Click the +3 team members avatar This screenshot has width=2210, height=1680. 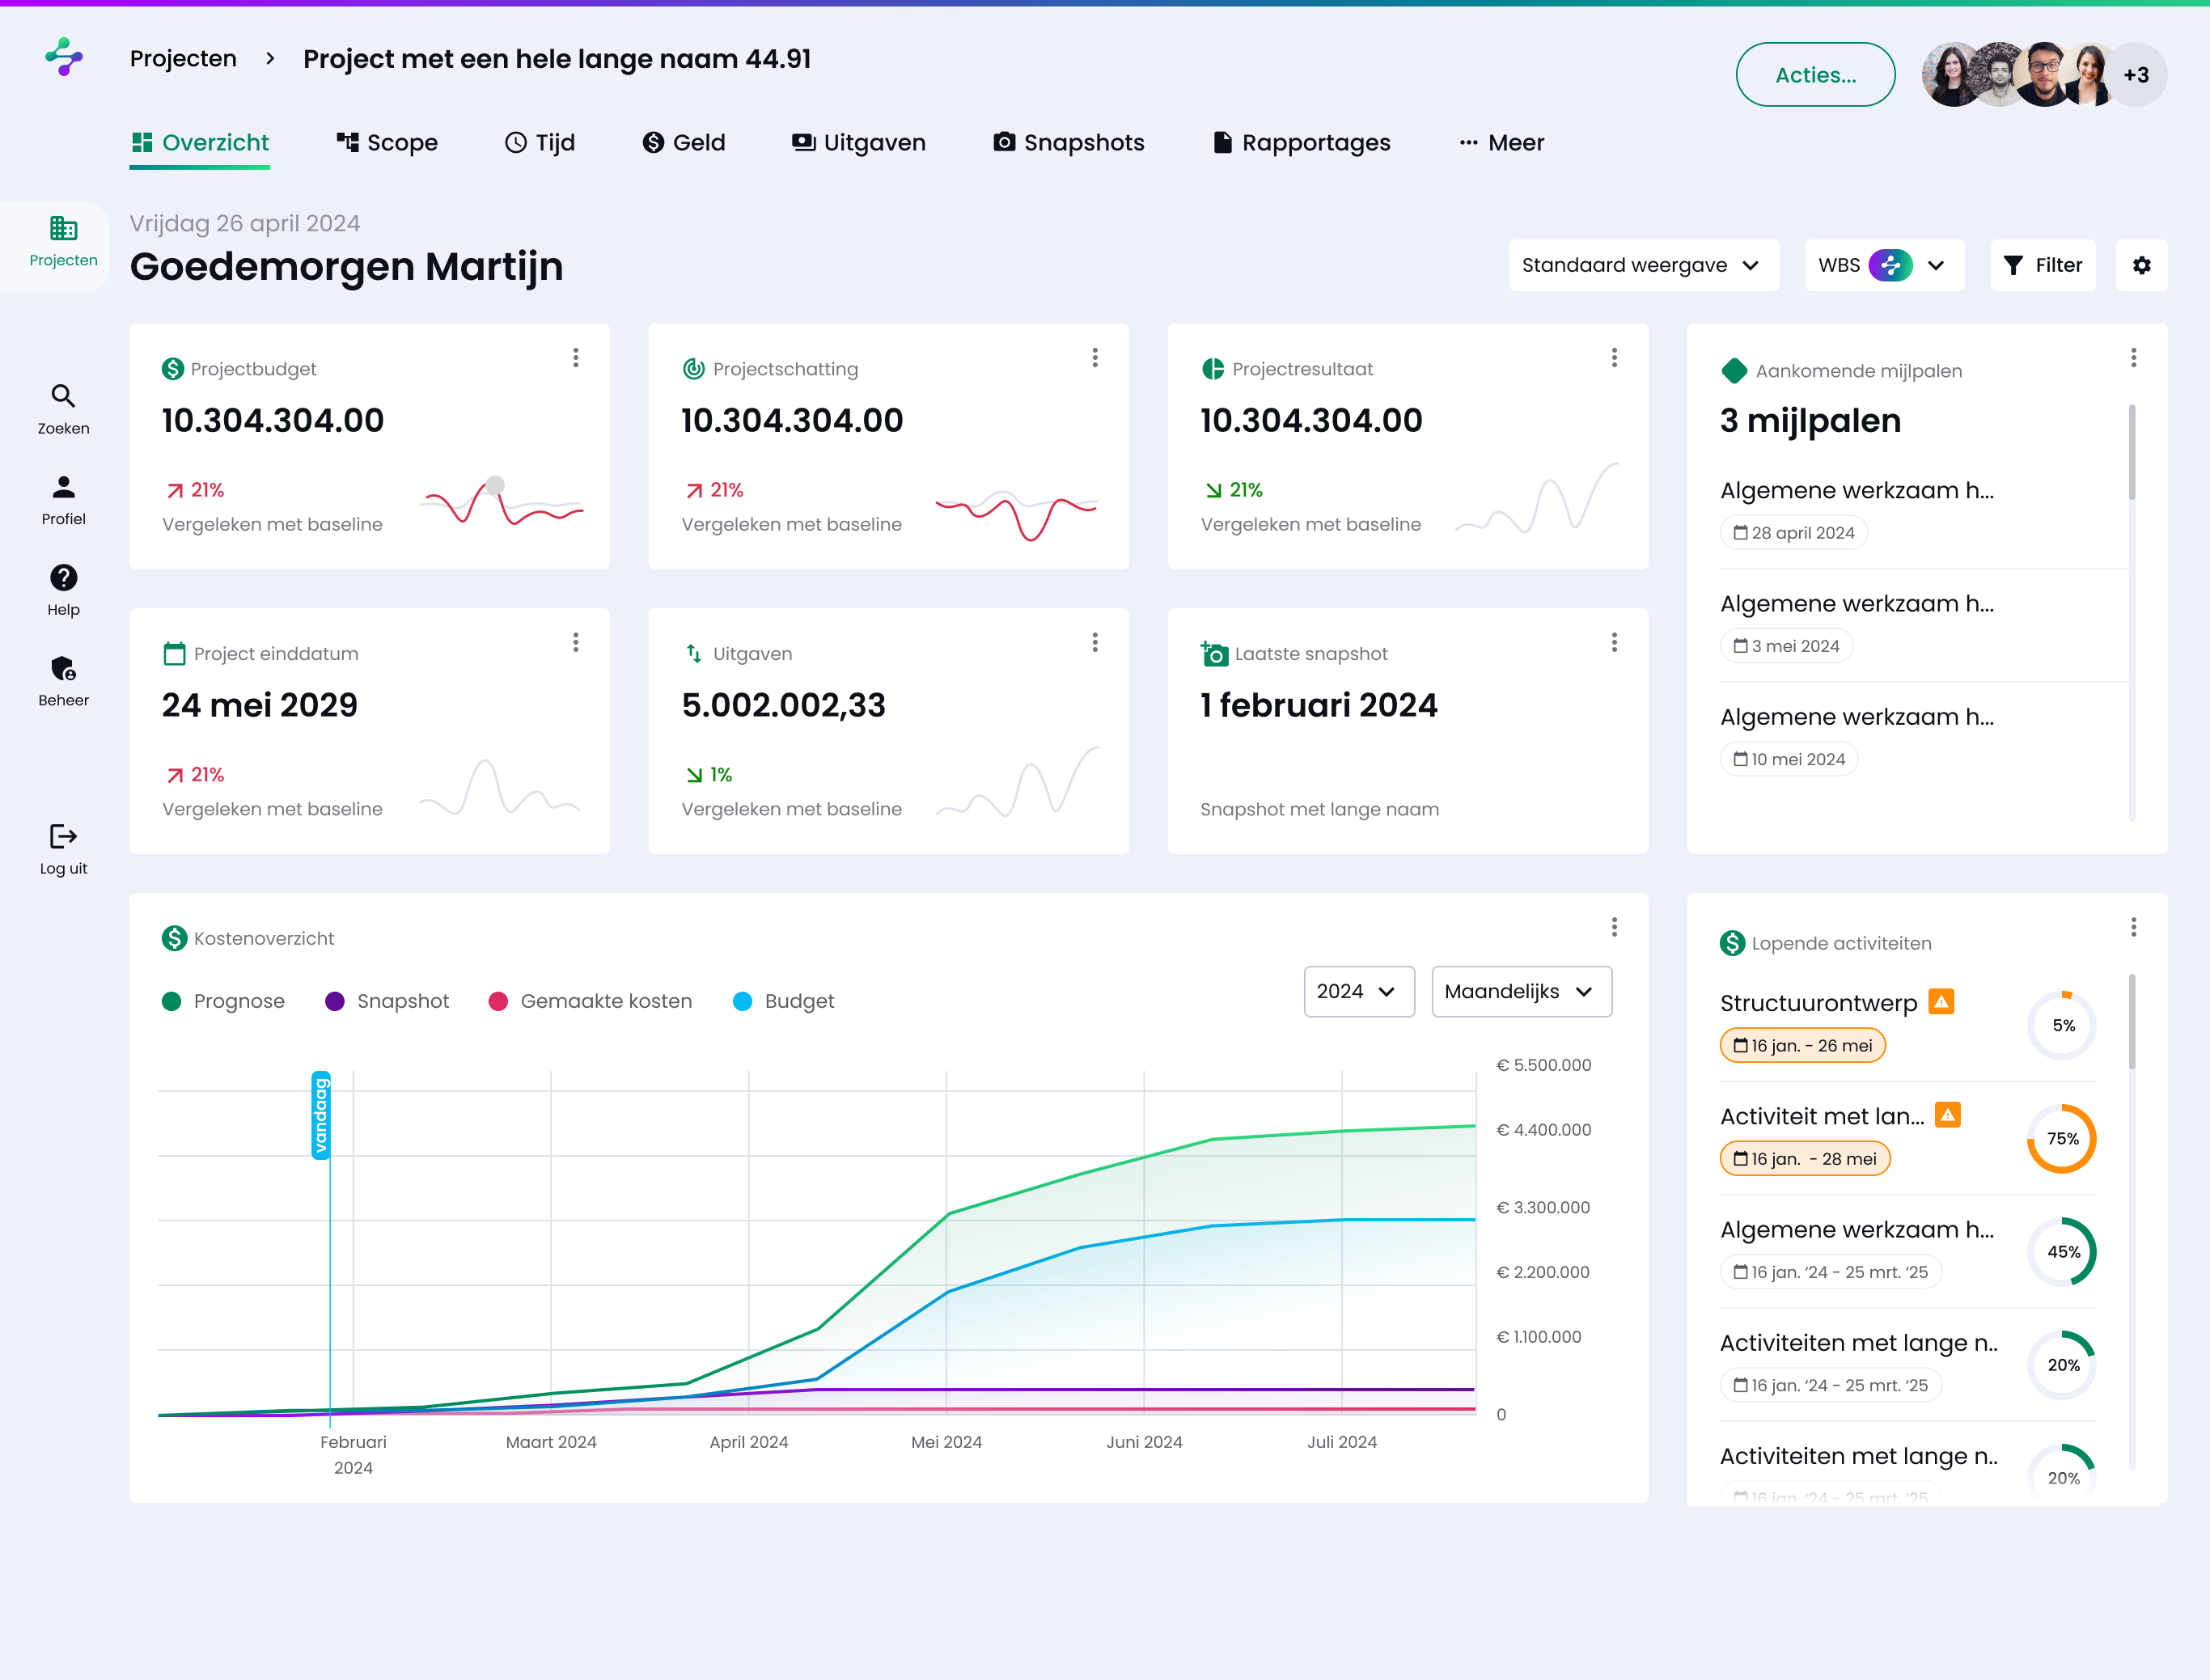(2135, 75)
